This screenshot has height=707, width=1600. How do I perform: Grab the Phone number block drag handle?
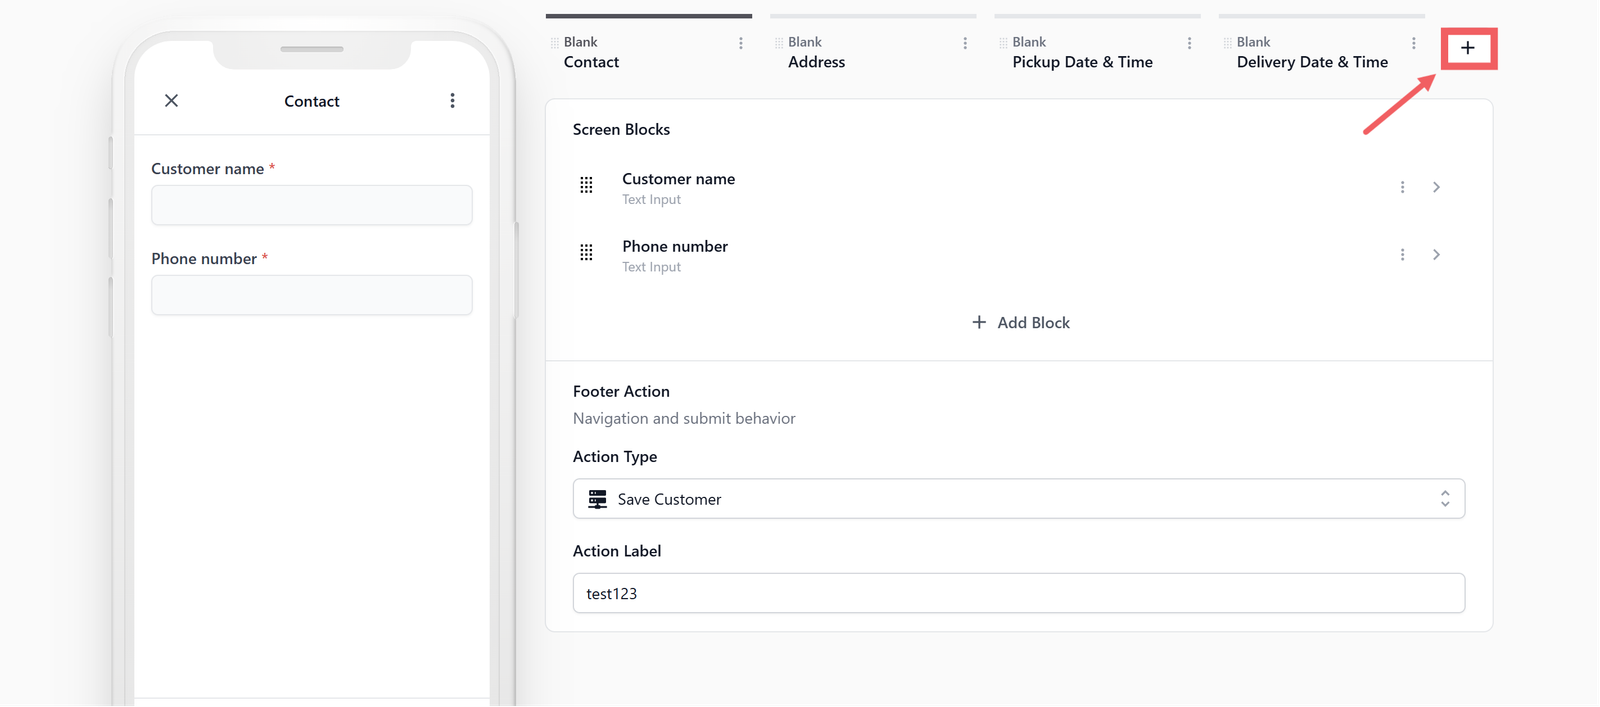point(586,253)
